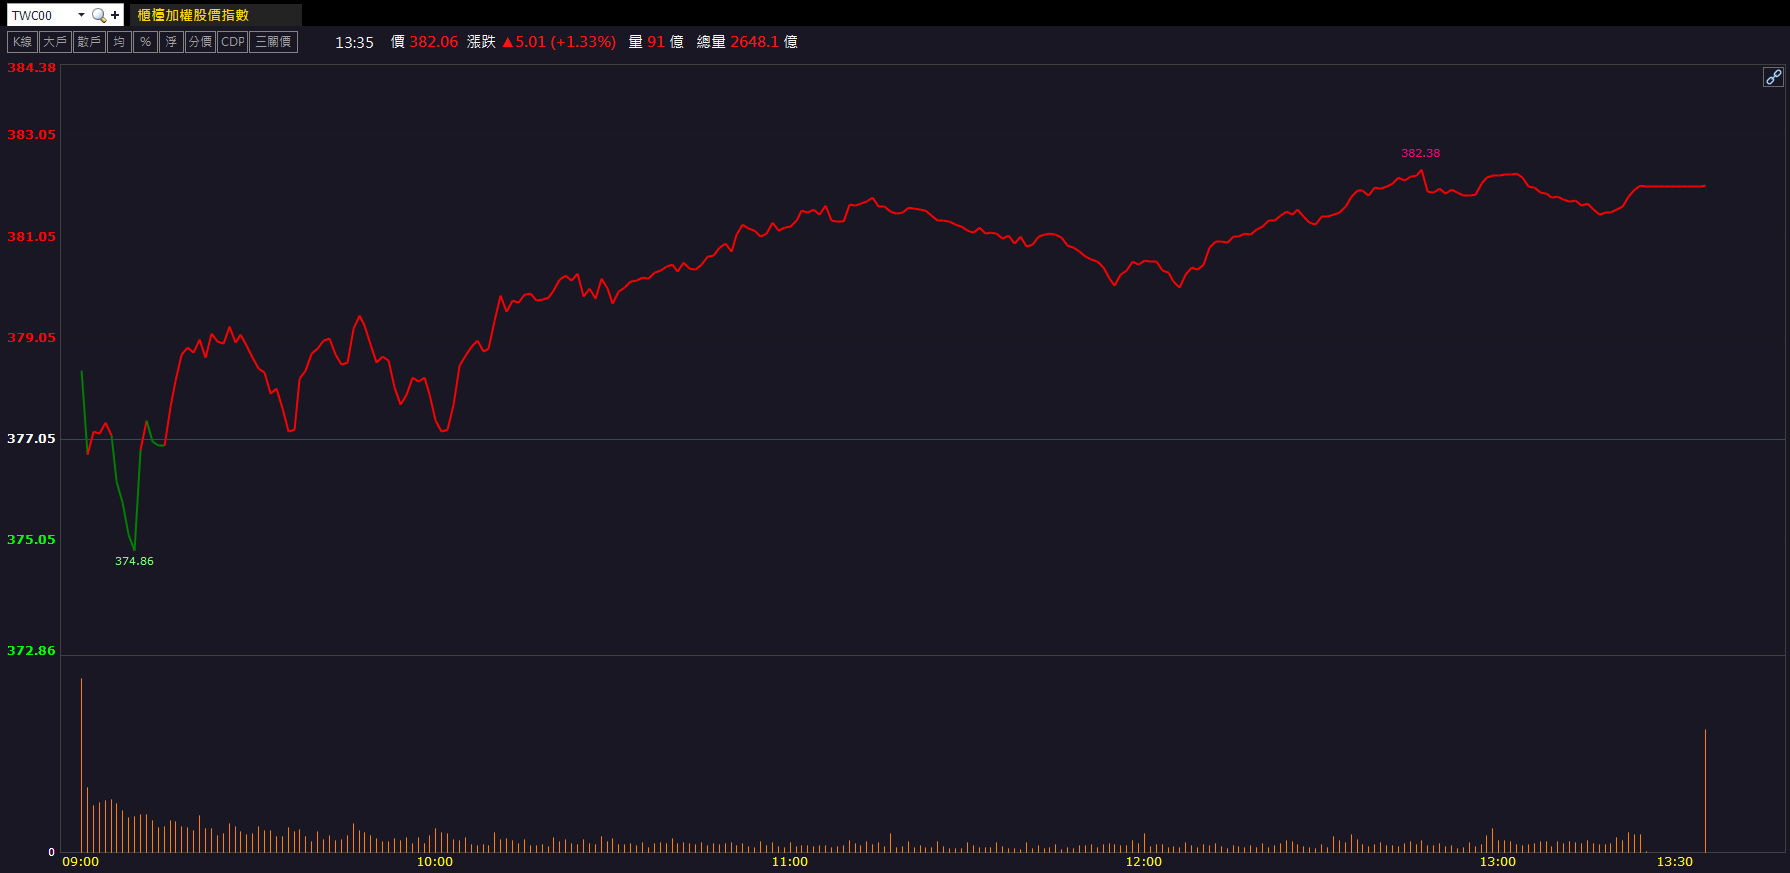Viewport: 1790px width, 873px height.
Task: Click the 13:00 time axis label
Action: click(1498, 862)
